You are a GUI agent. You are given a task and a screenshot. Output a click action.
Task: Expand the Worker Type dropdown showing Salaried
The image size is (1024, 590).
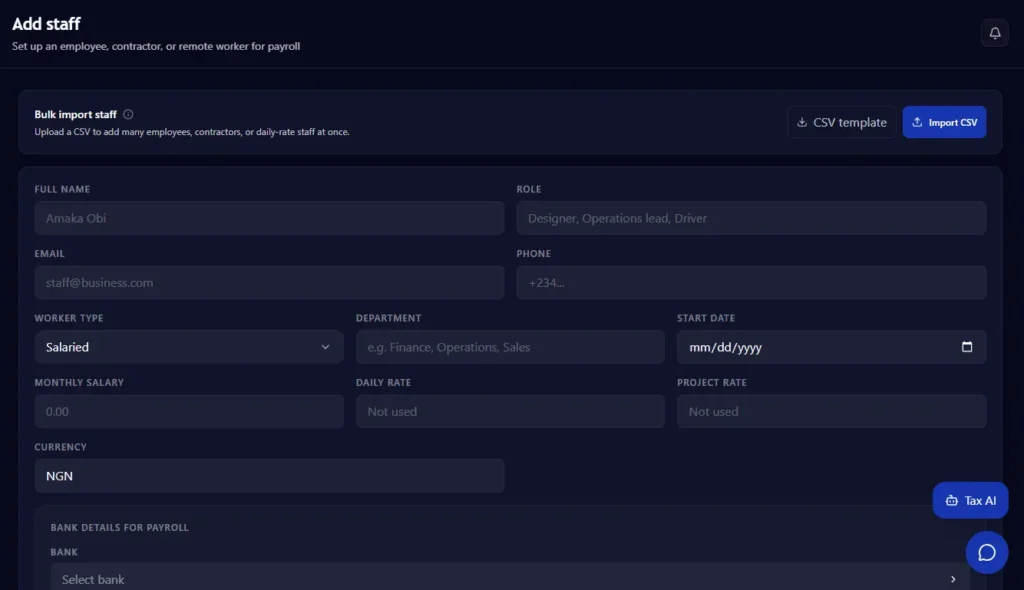[x=189, y=347]
